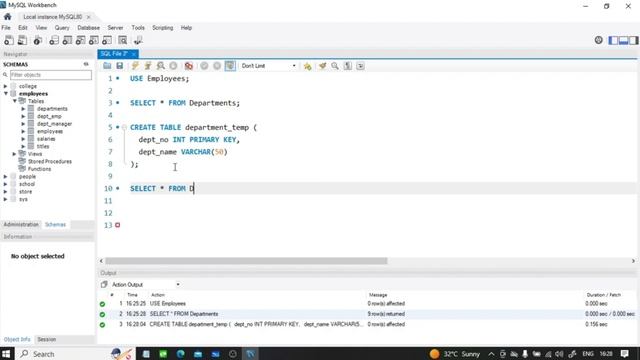Open the Database menu
This screenshot has height=360, width=640.
pos(89,28)
